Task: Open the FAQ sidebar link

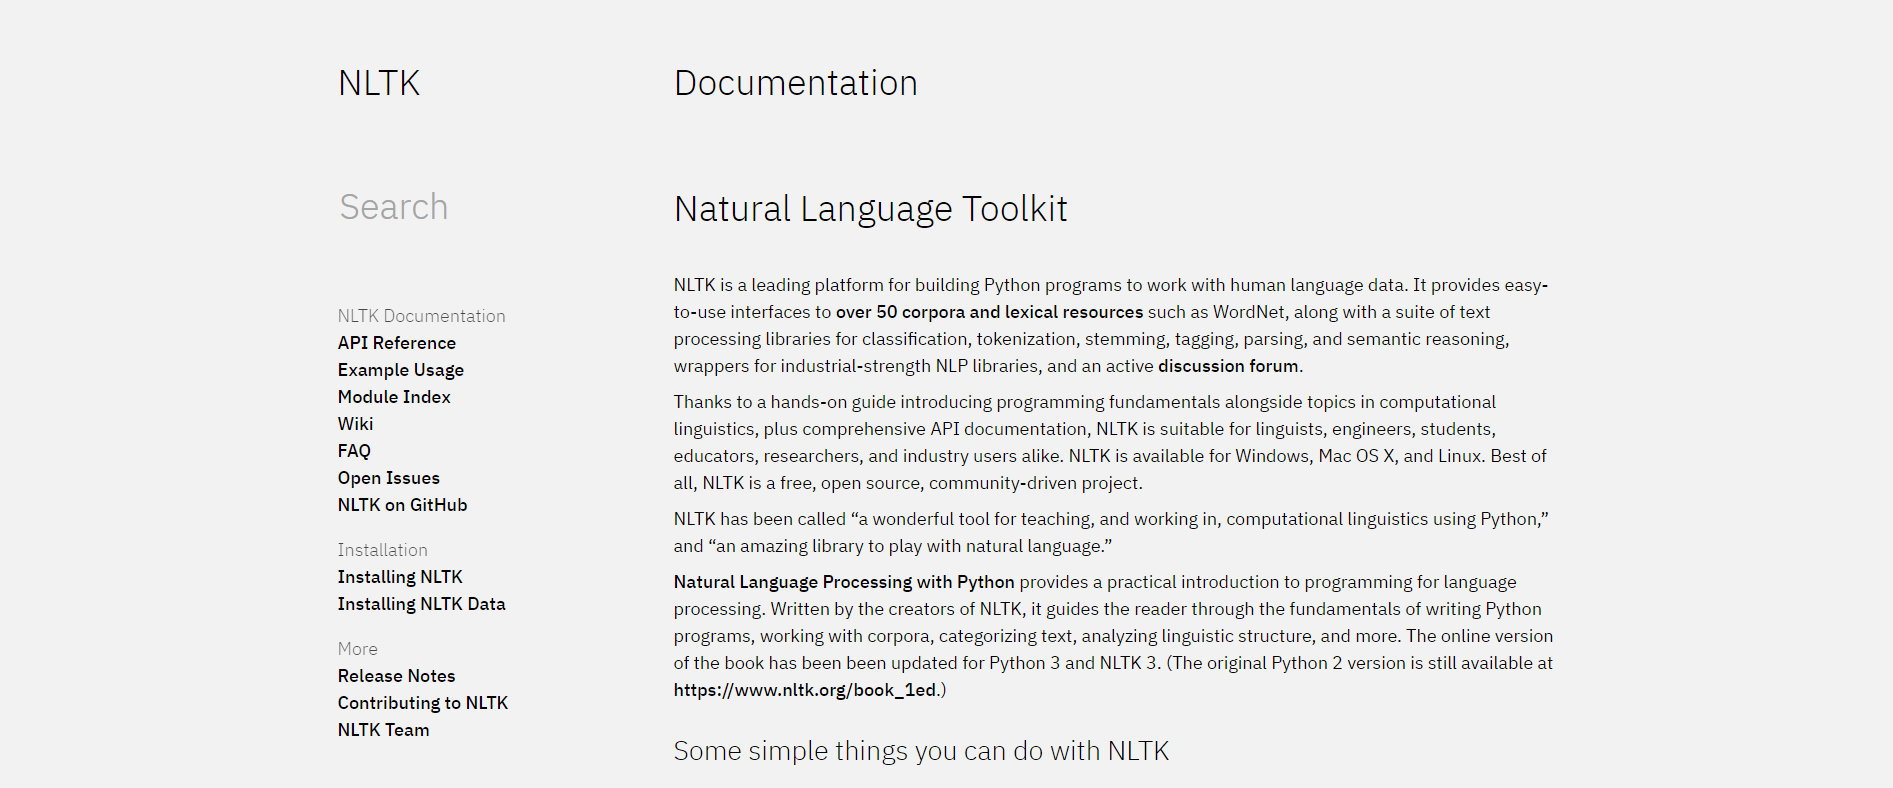Action: coord(354,451)
